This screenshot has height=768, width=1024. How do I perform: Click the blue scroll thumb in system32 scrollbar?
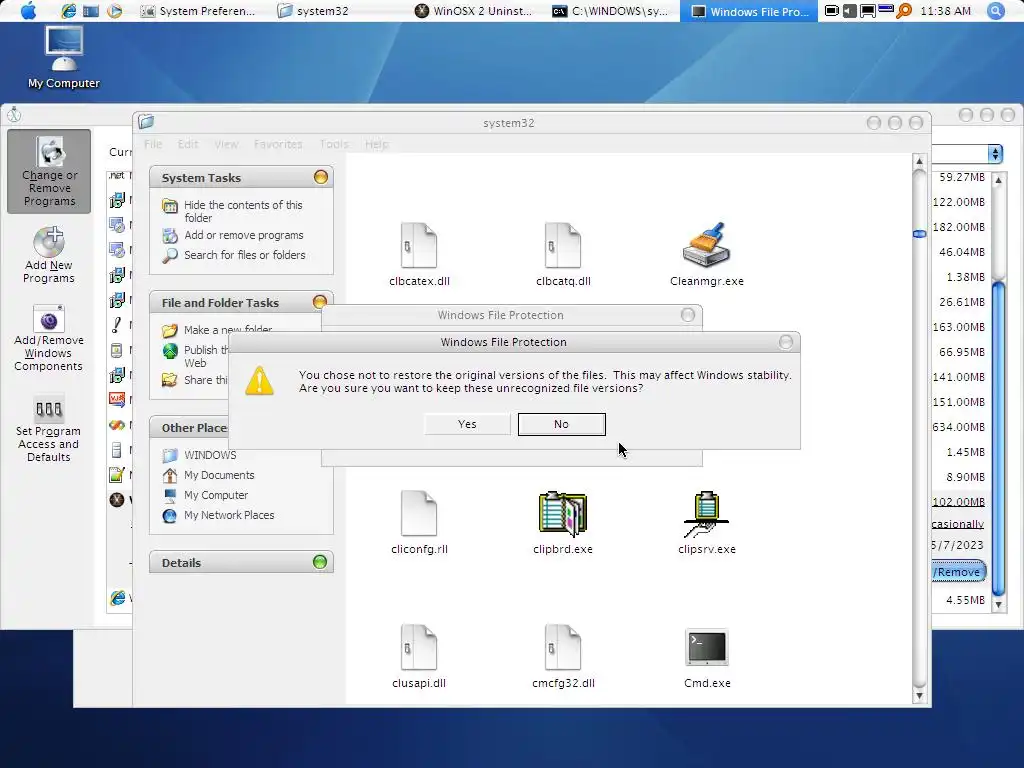coord(920,233)
